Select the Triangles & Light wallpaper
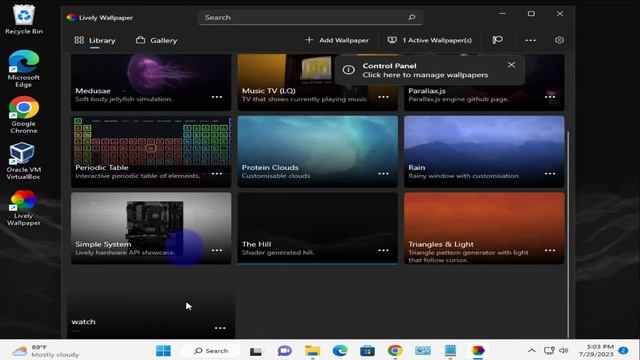 pos(484,228)
